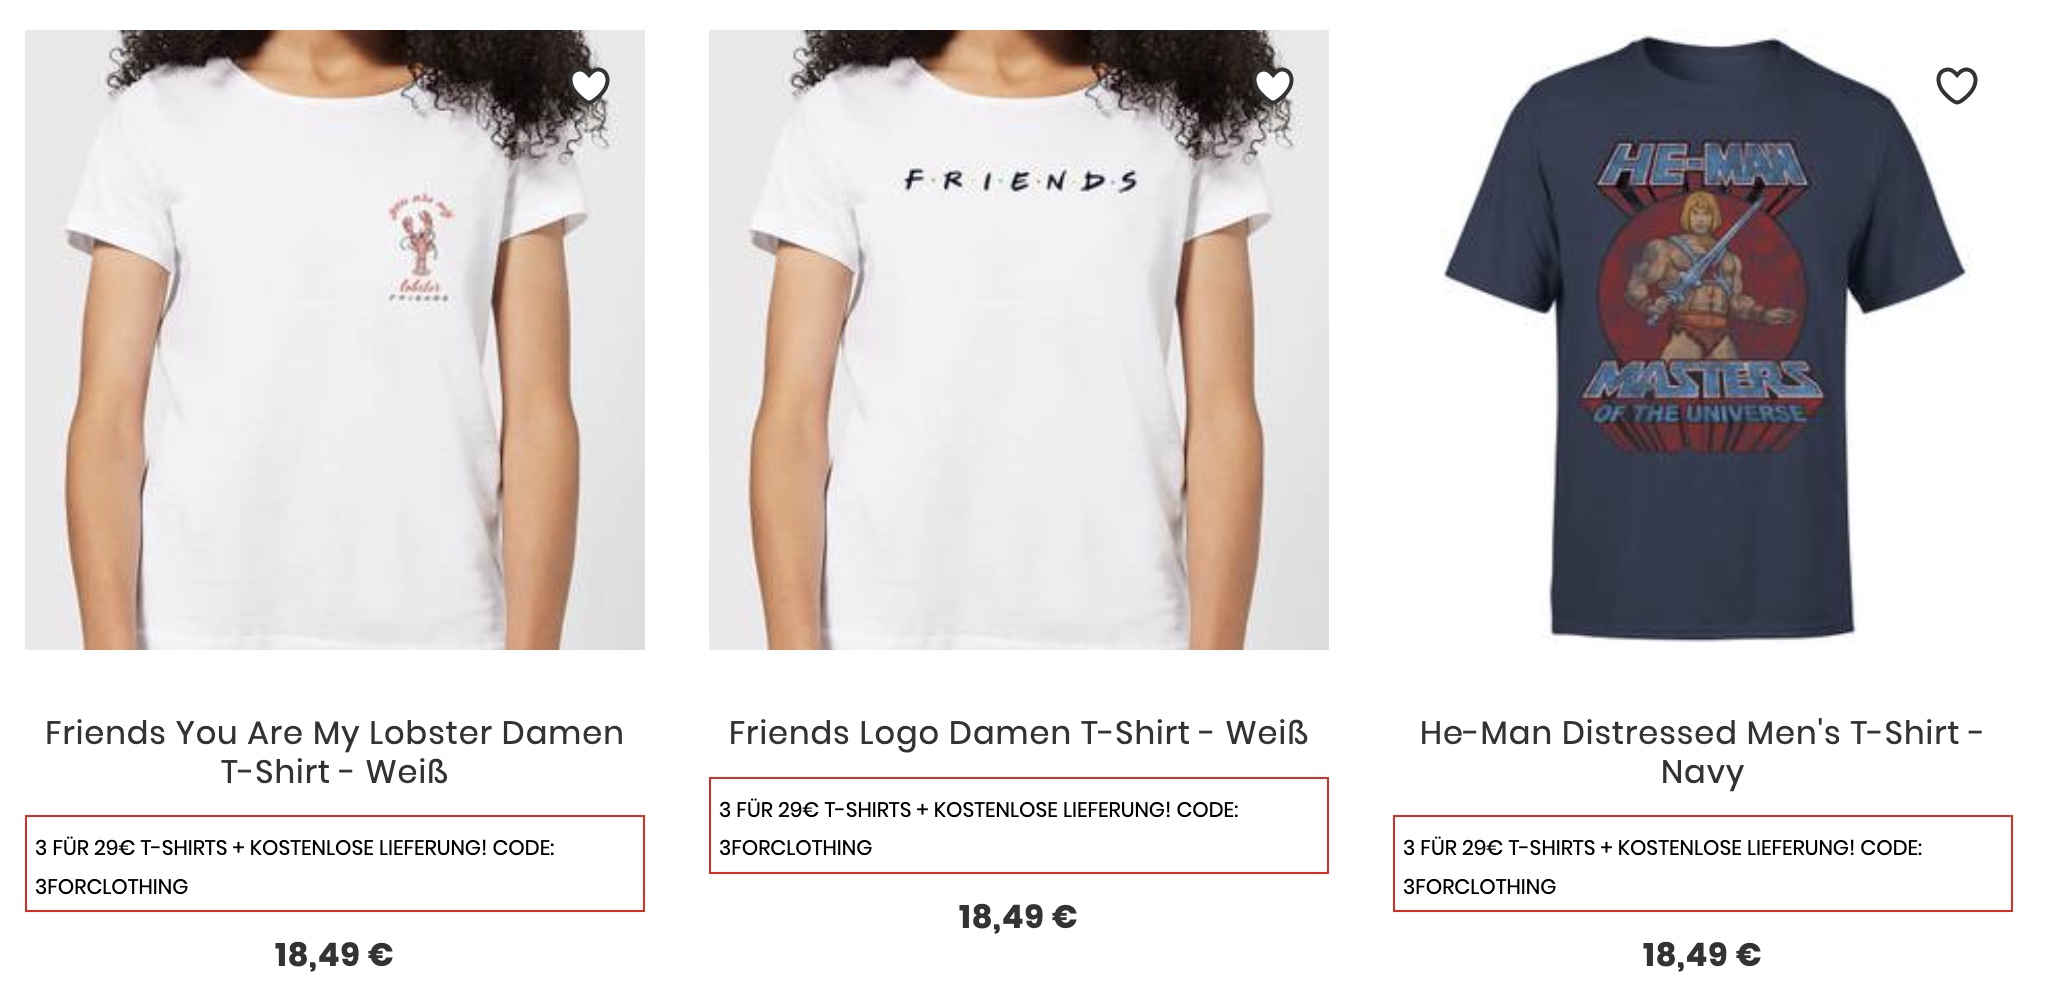Click the 18,49 € price under the Friends Logo shirt

[1018, 917]
